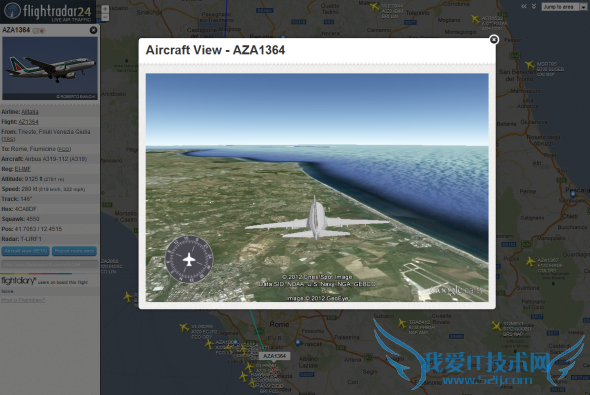Click the Hex: 4CA8DF row

(50, 209)
